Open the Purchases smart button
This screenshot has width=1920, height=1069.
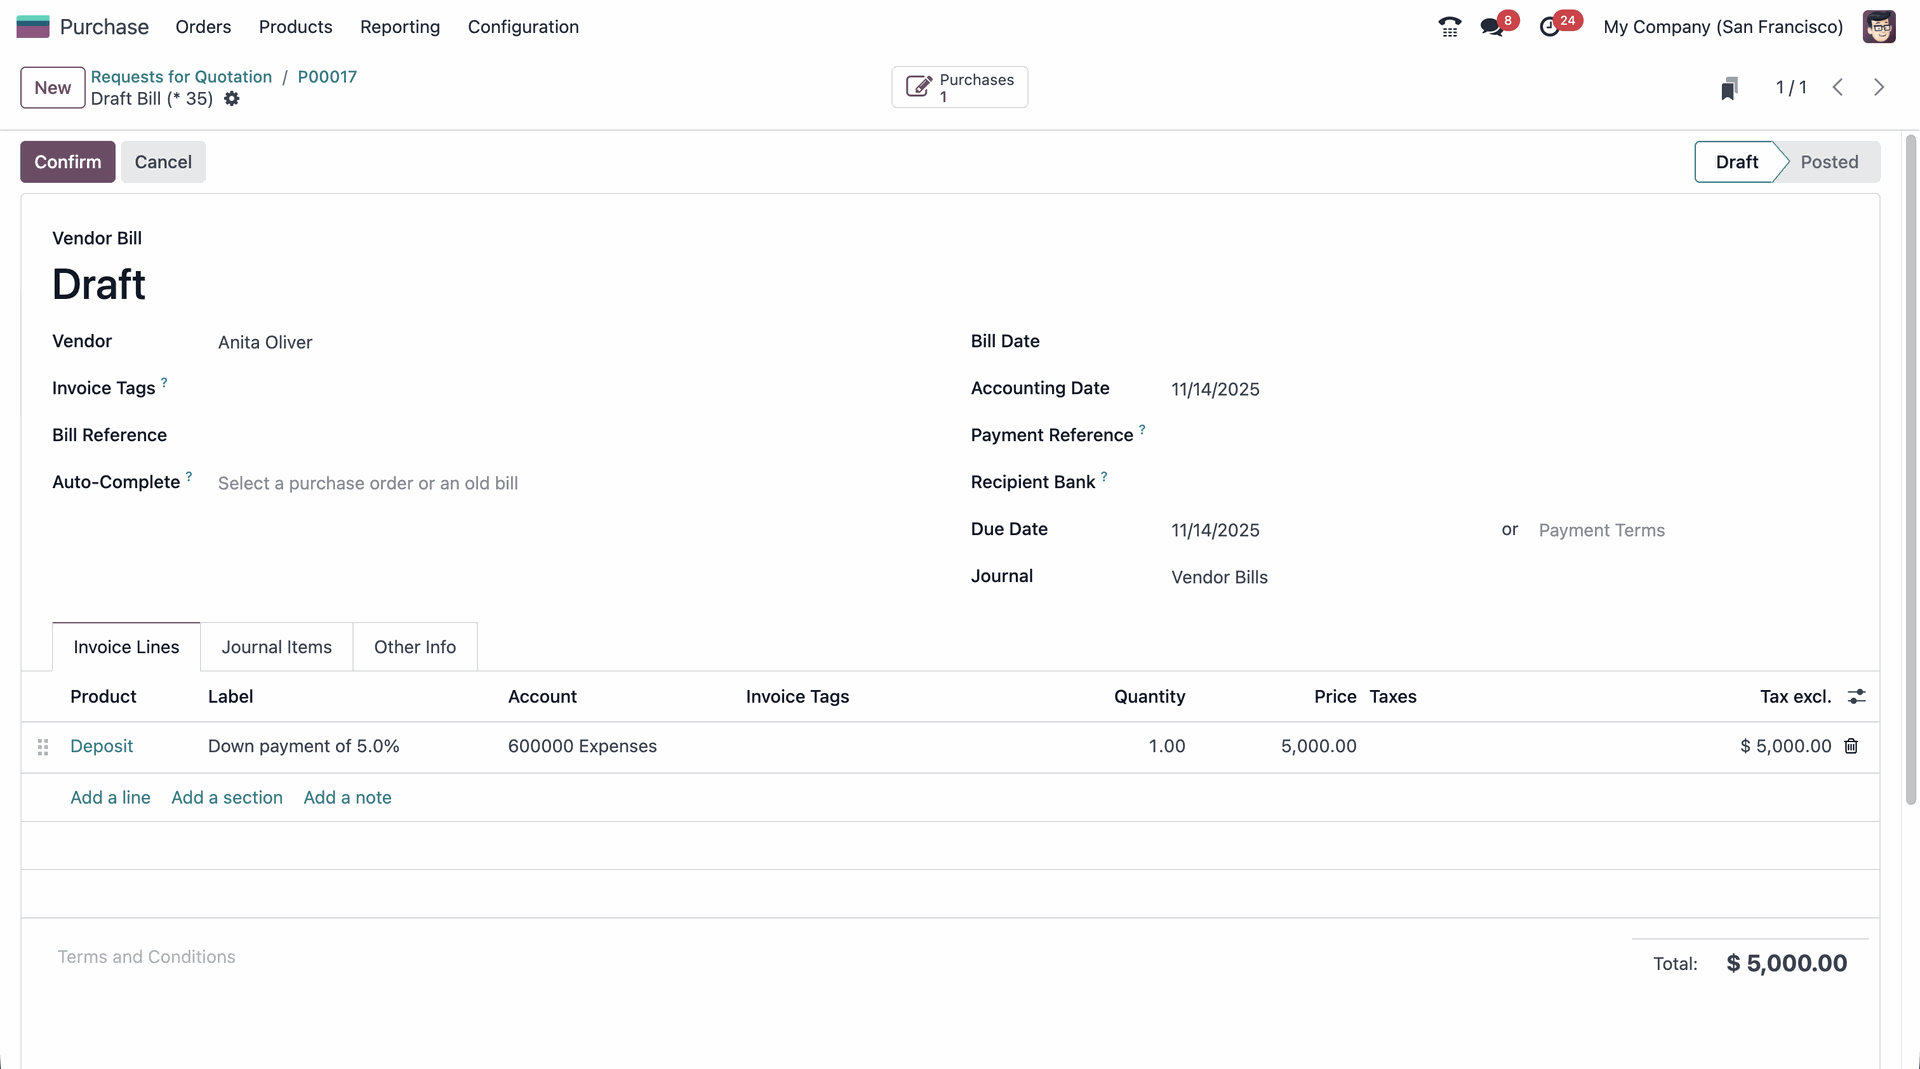point(959,88)
